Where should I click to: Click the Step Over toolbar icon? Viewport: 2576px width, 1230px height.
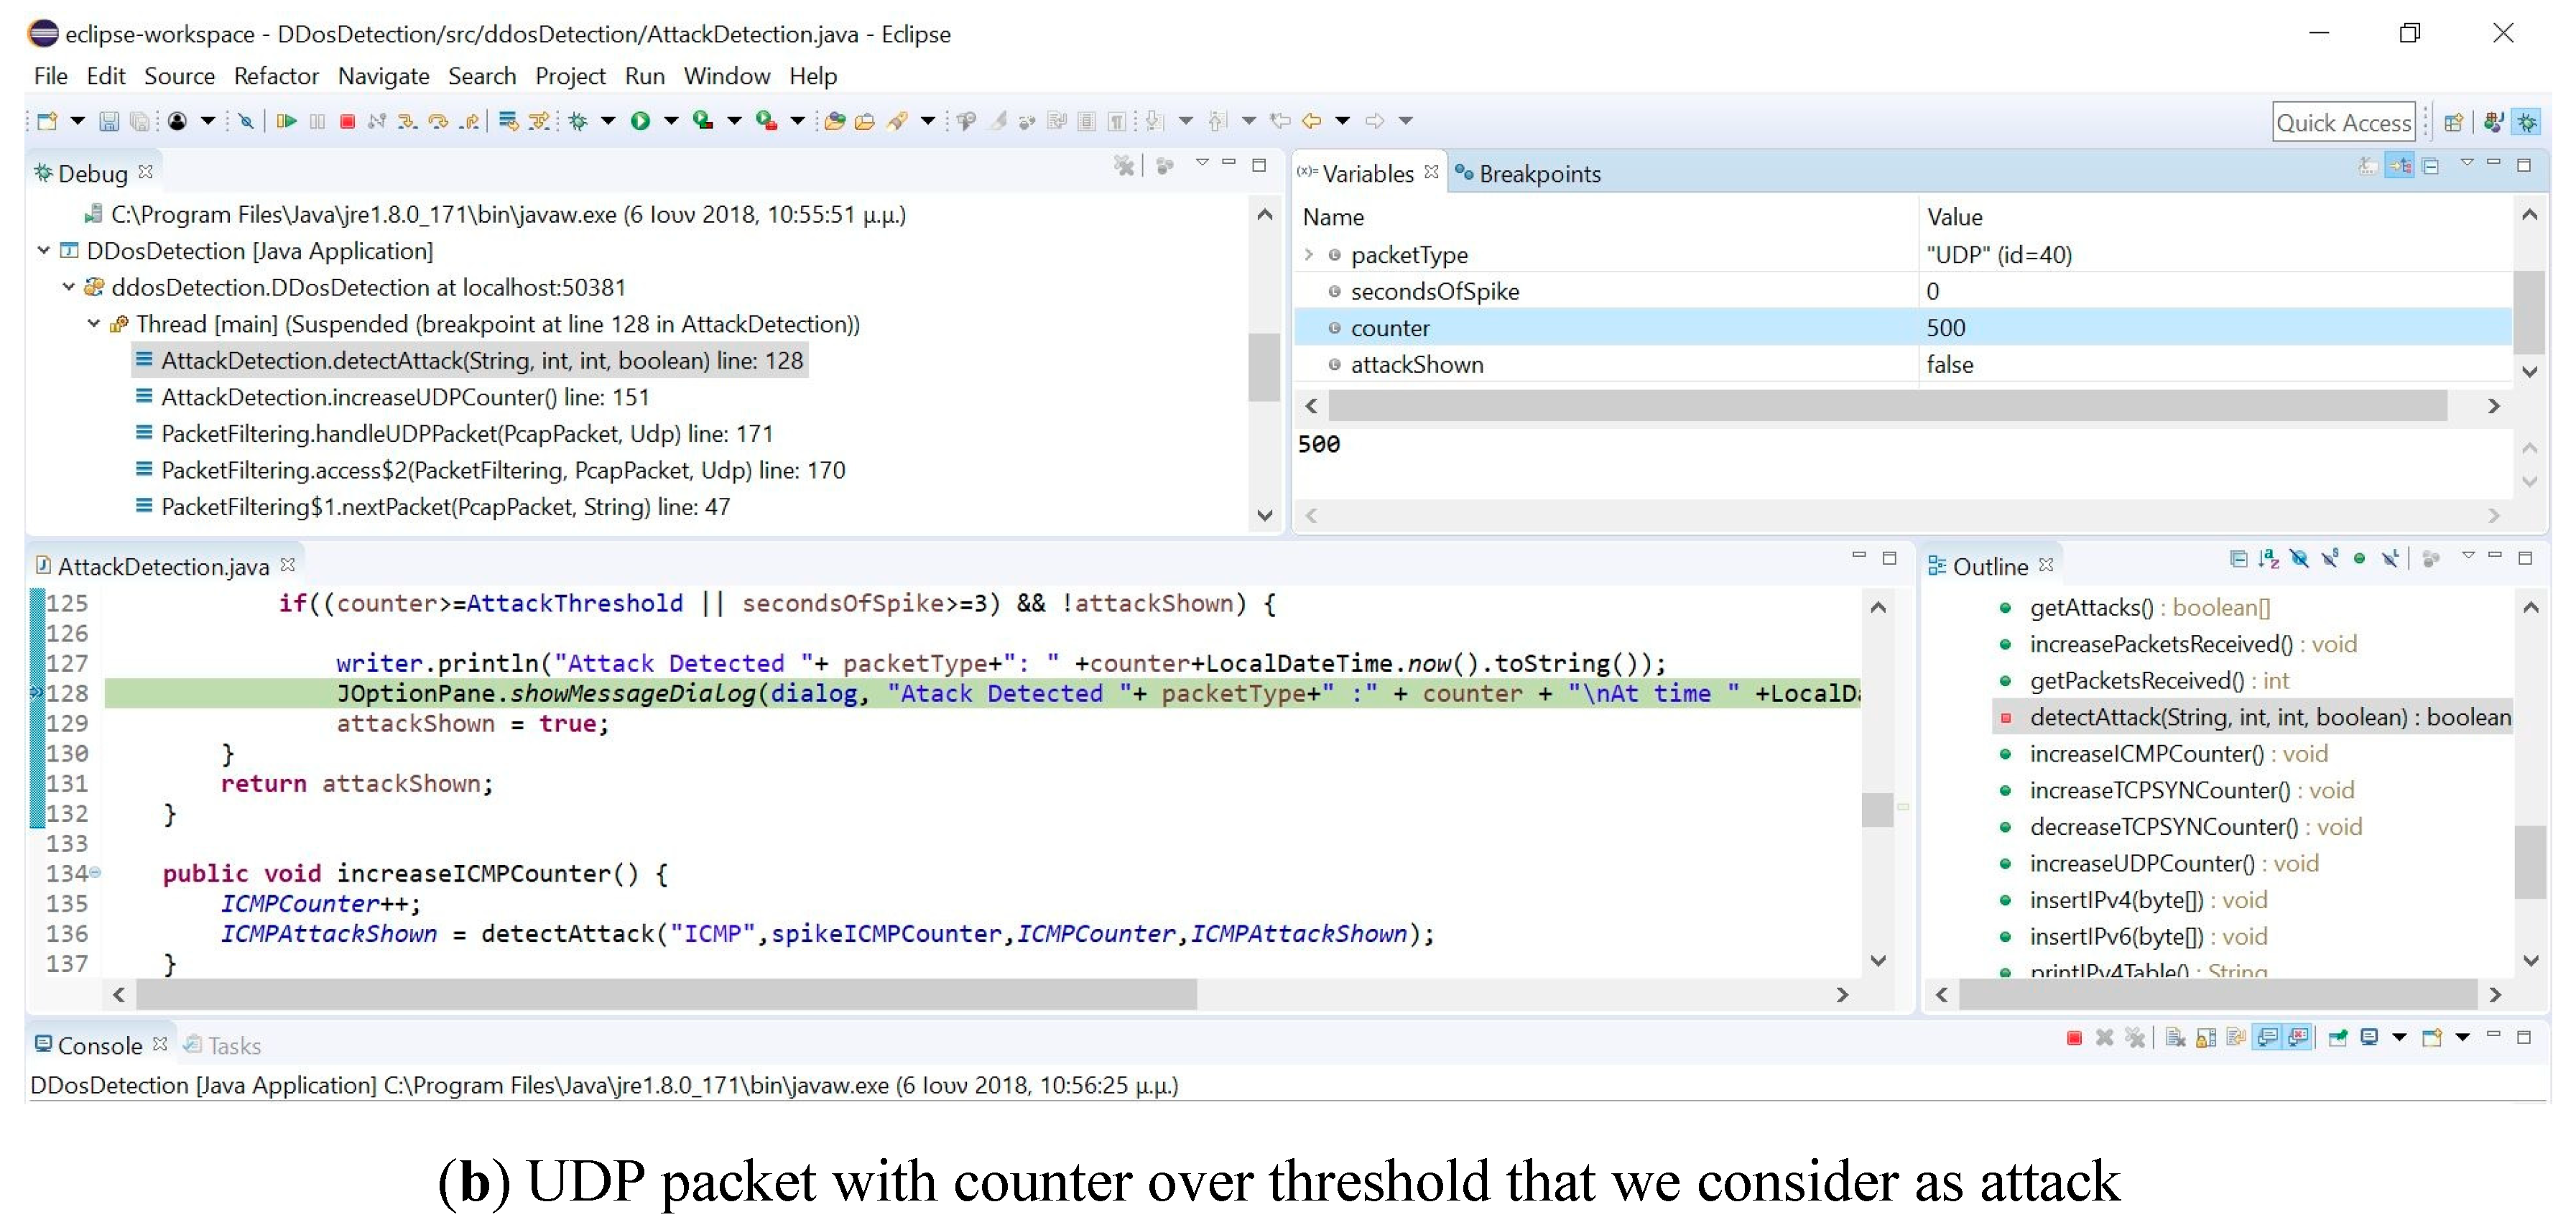[437, 121]
